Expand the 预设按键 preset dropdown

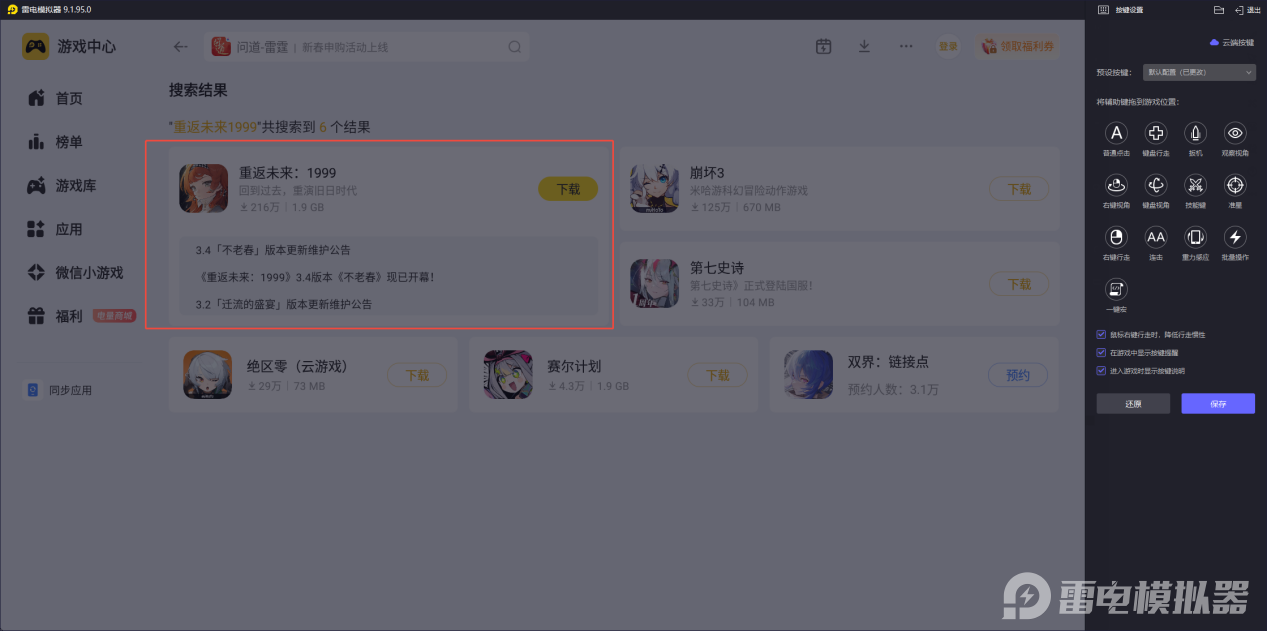tap(1199, 72)
